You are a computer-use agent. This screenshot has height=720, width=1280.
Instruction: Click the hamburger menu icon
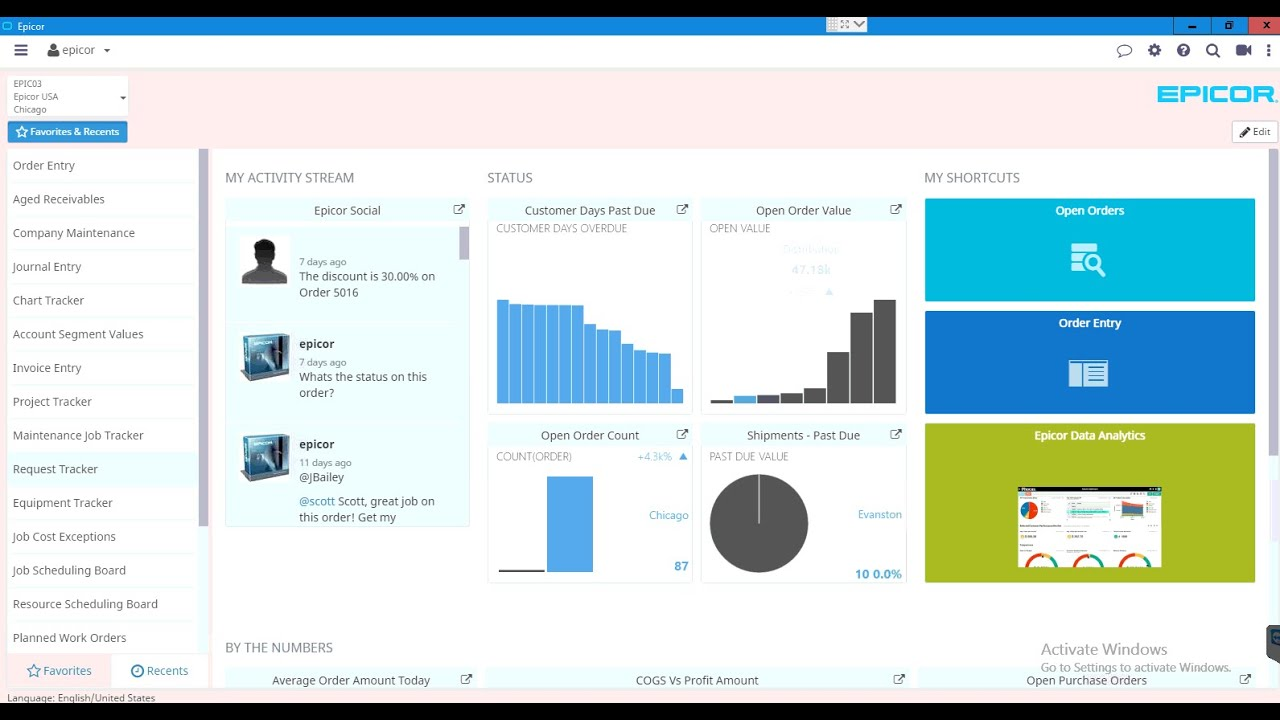[20, 50]
